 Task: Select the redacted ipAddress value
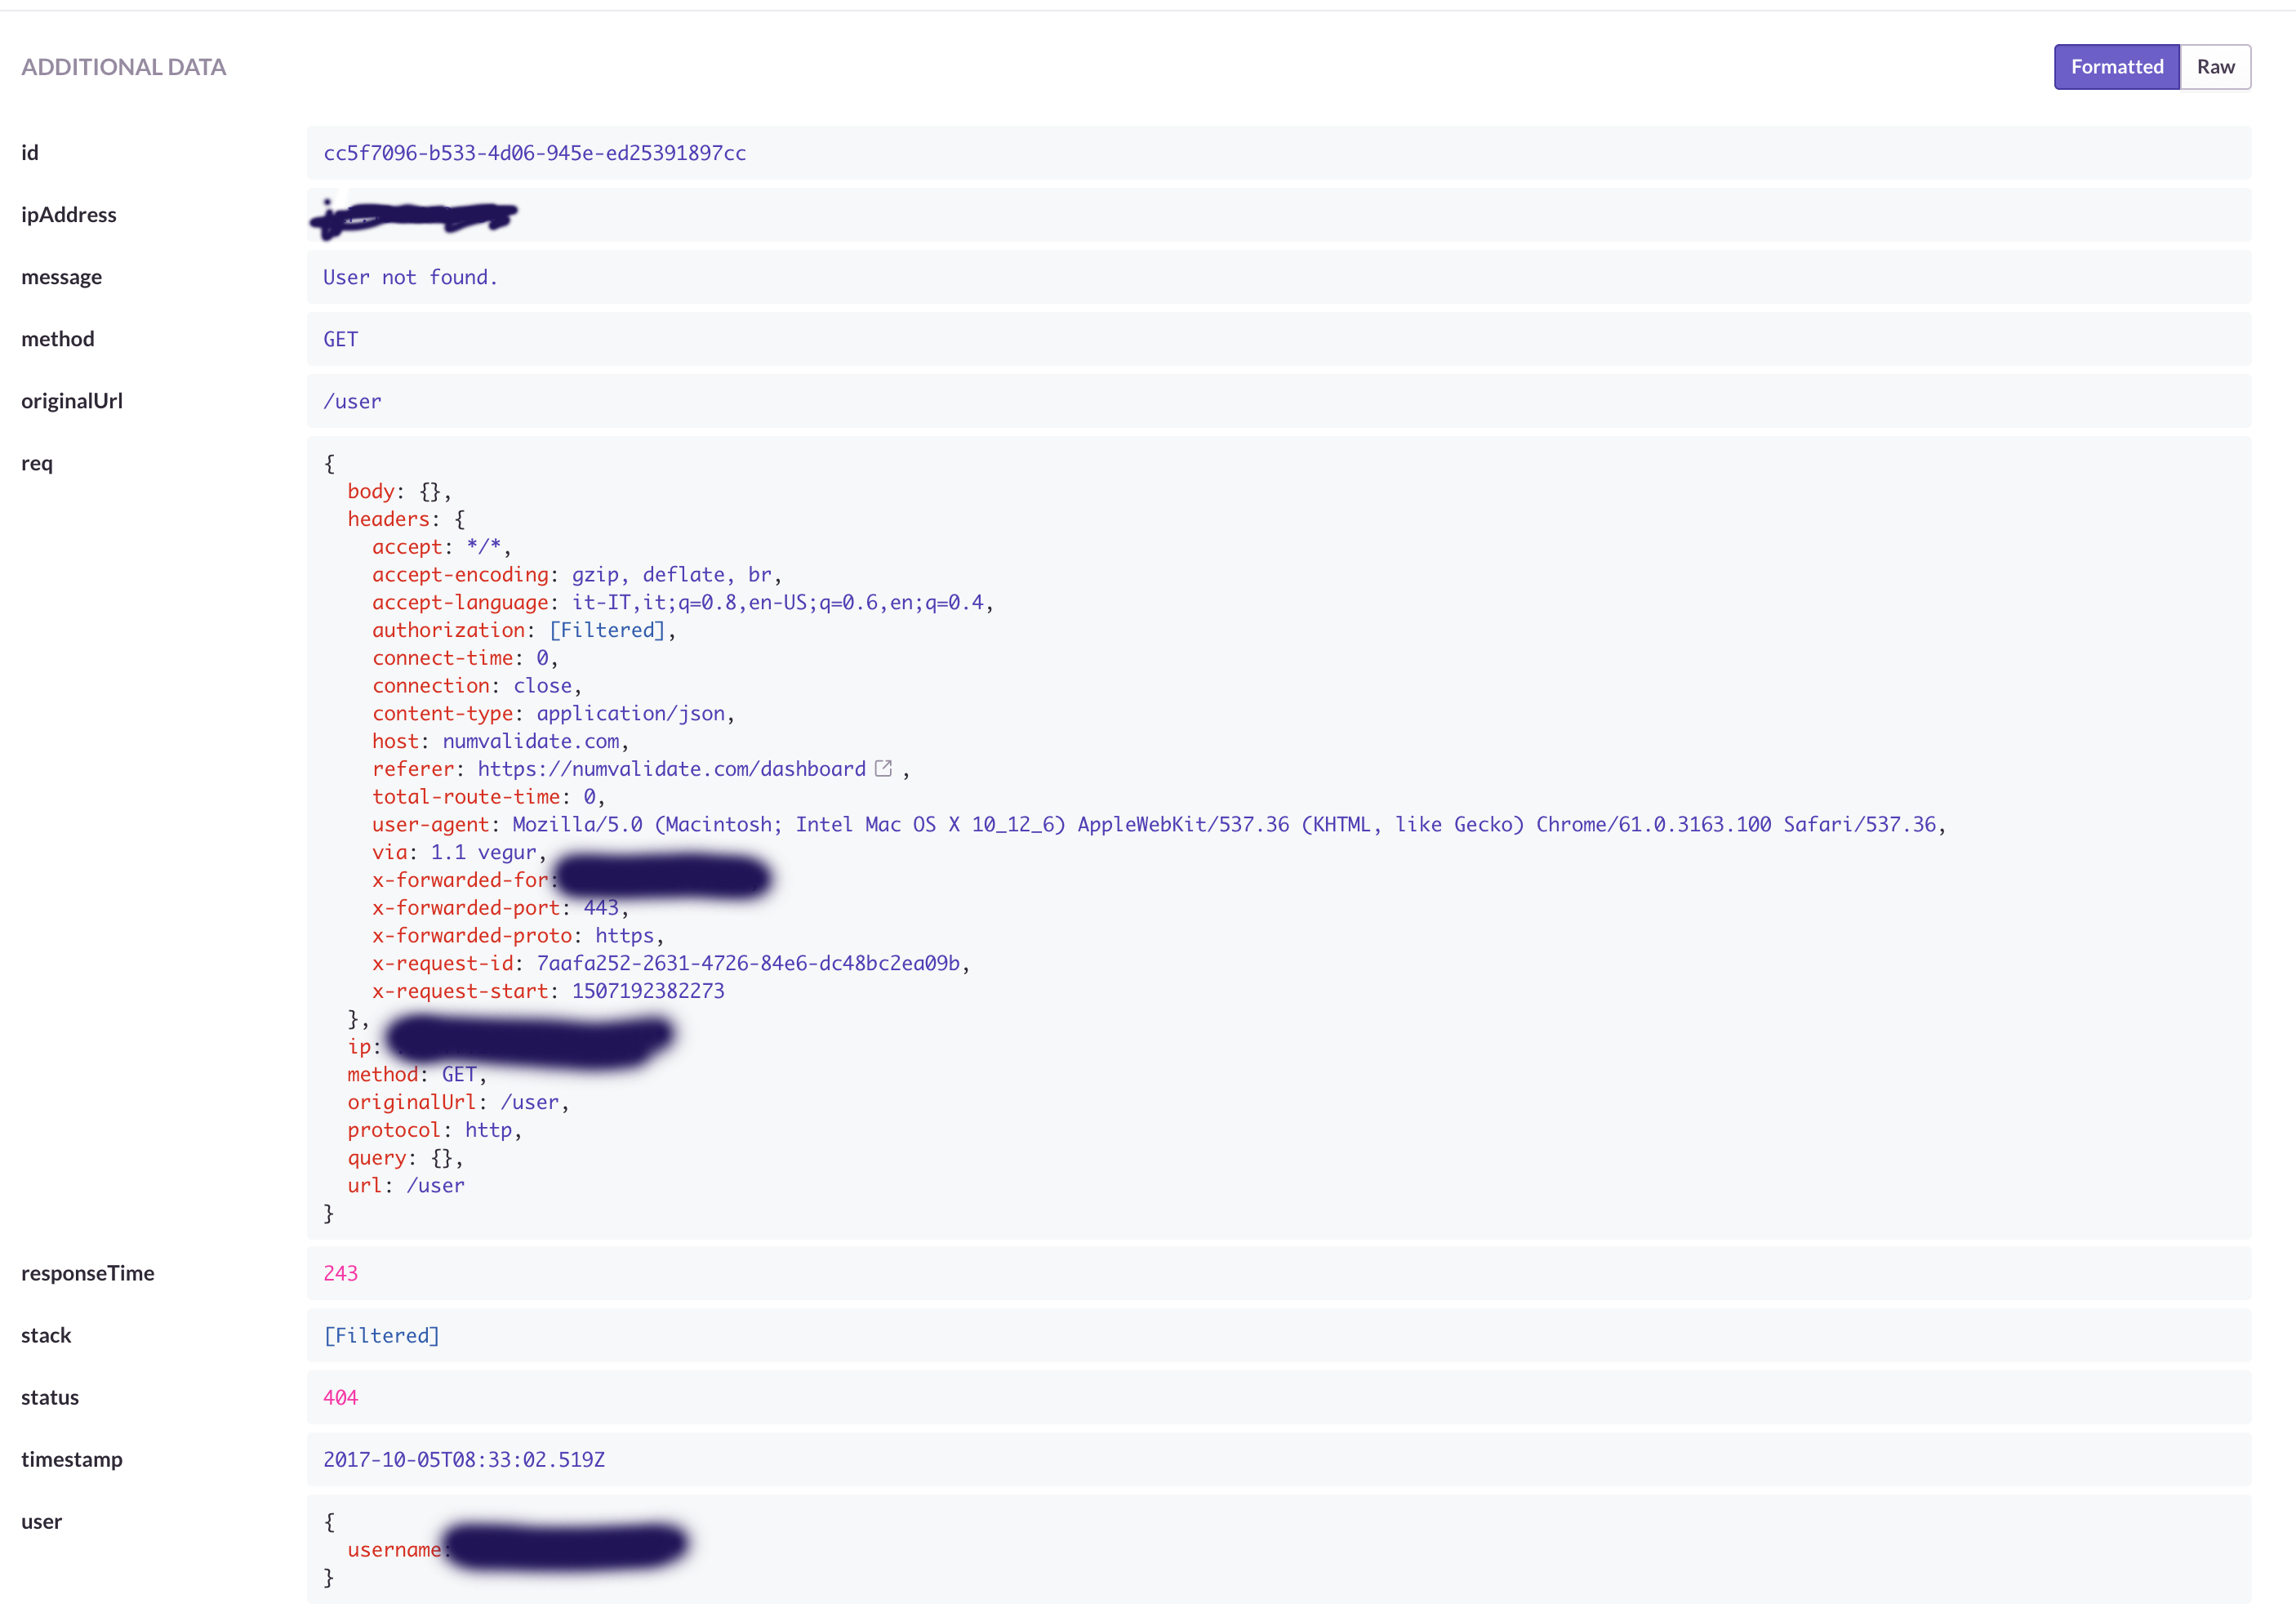[x=414, y=215]
